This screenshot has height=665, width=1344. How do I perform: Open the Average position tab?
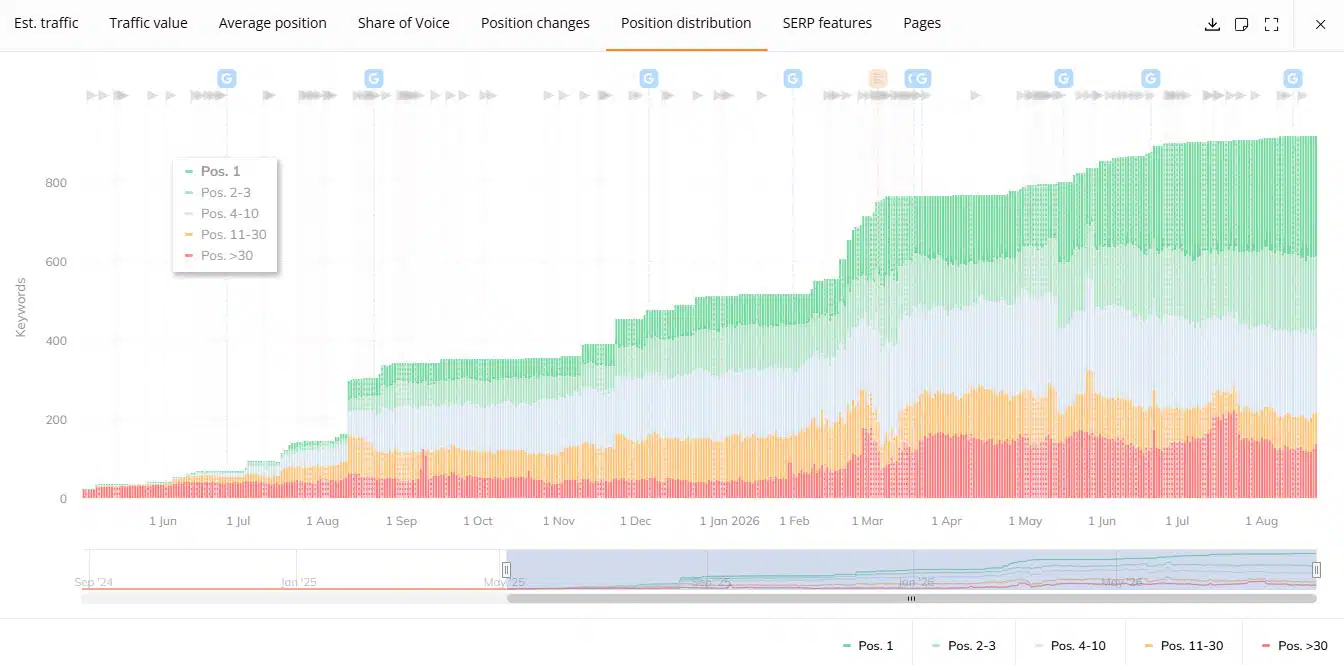click(273, 23)
